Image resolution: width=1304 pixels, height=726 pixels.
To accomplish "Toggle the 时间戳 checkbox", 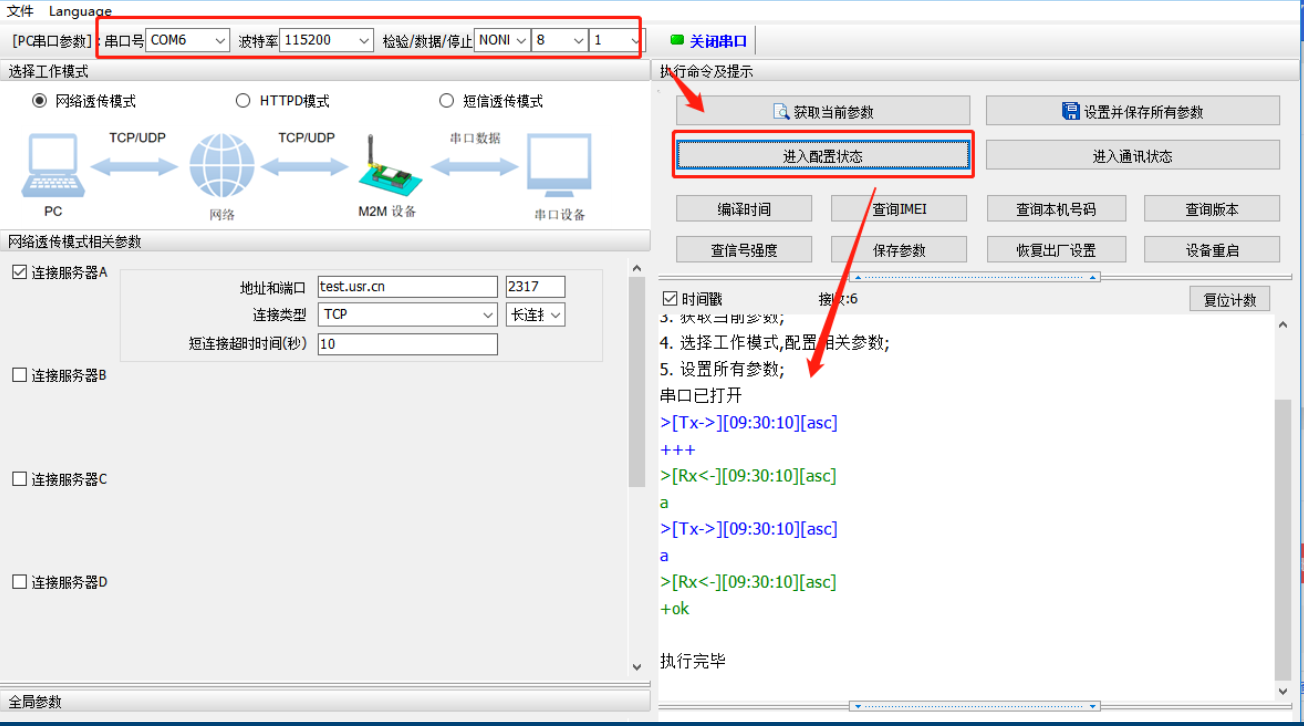I will (670, 299).
